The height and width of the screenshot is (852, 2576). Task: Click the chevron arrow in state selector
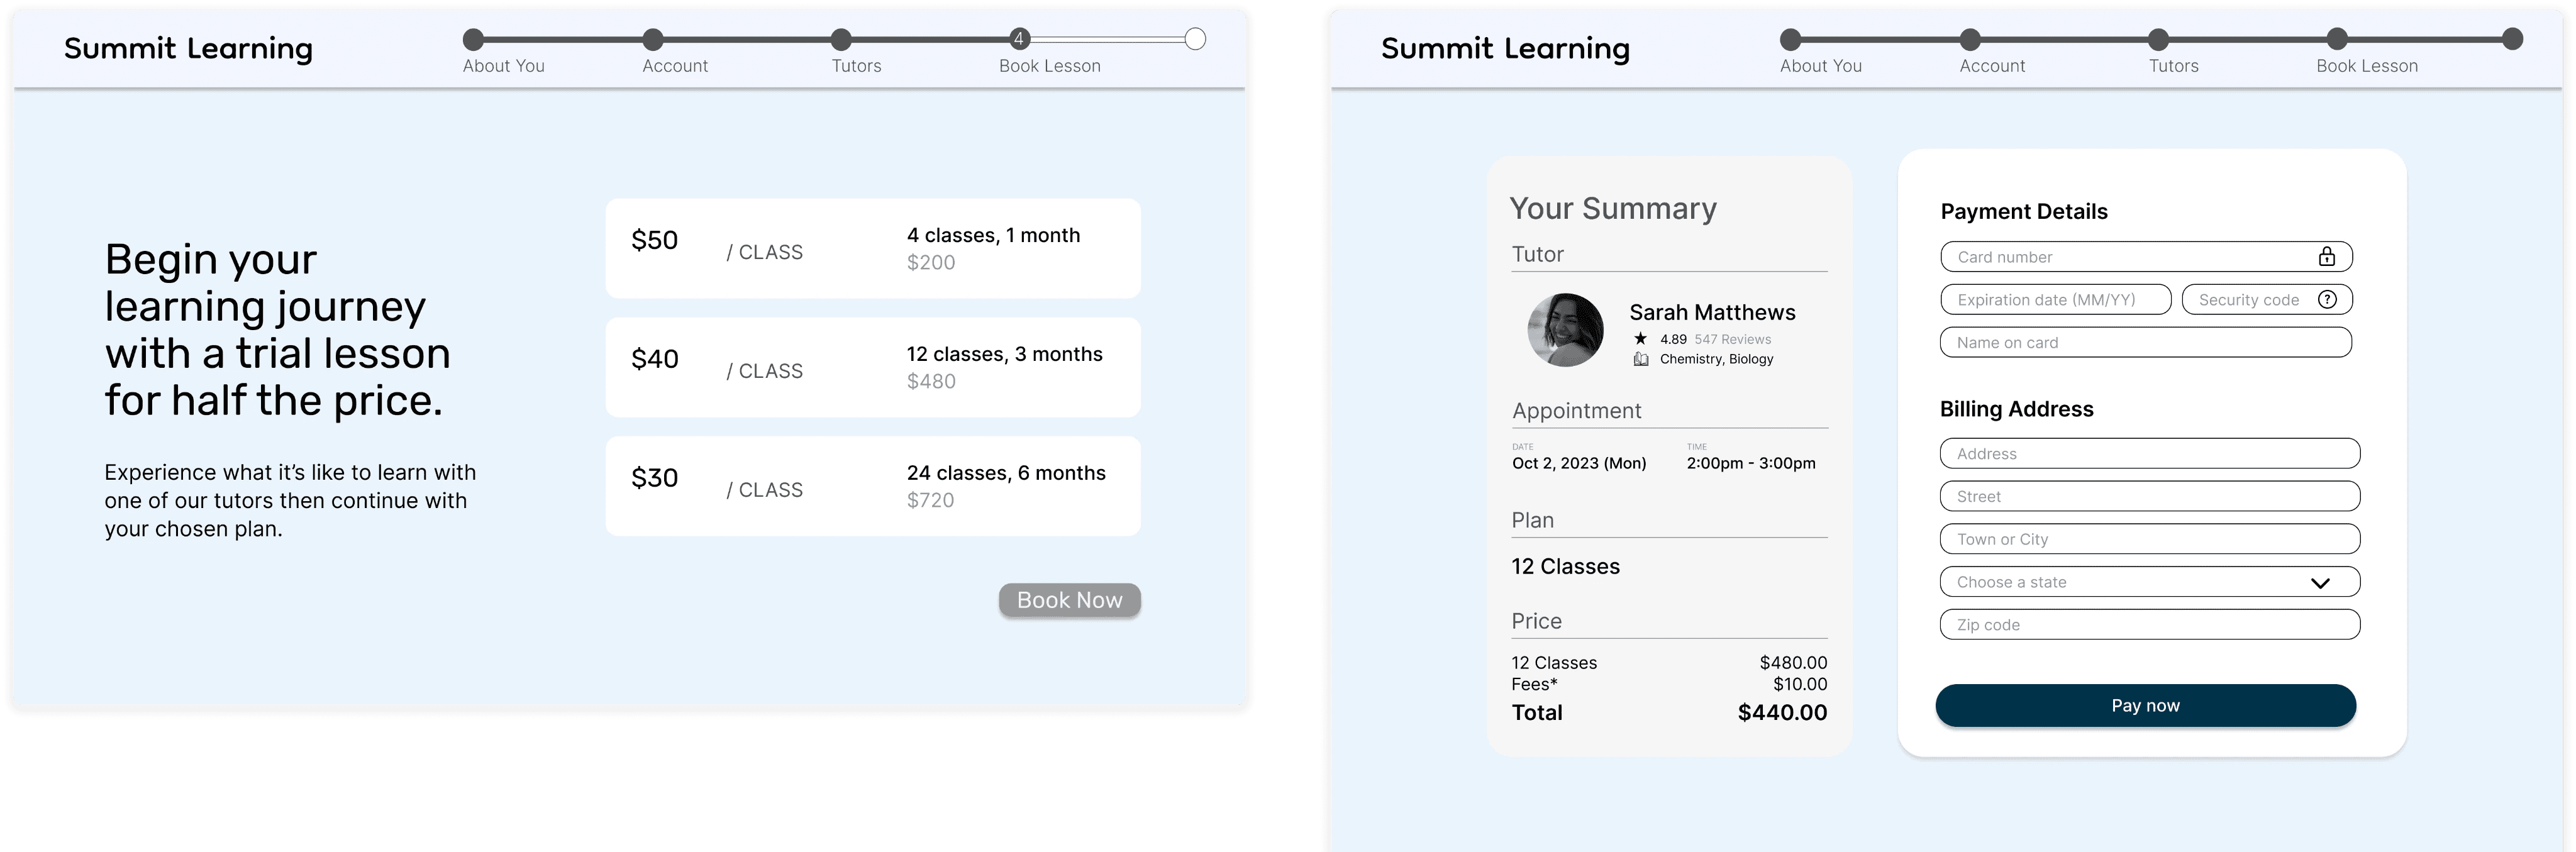pos(2320,583)
